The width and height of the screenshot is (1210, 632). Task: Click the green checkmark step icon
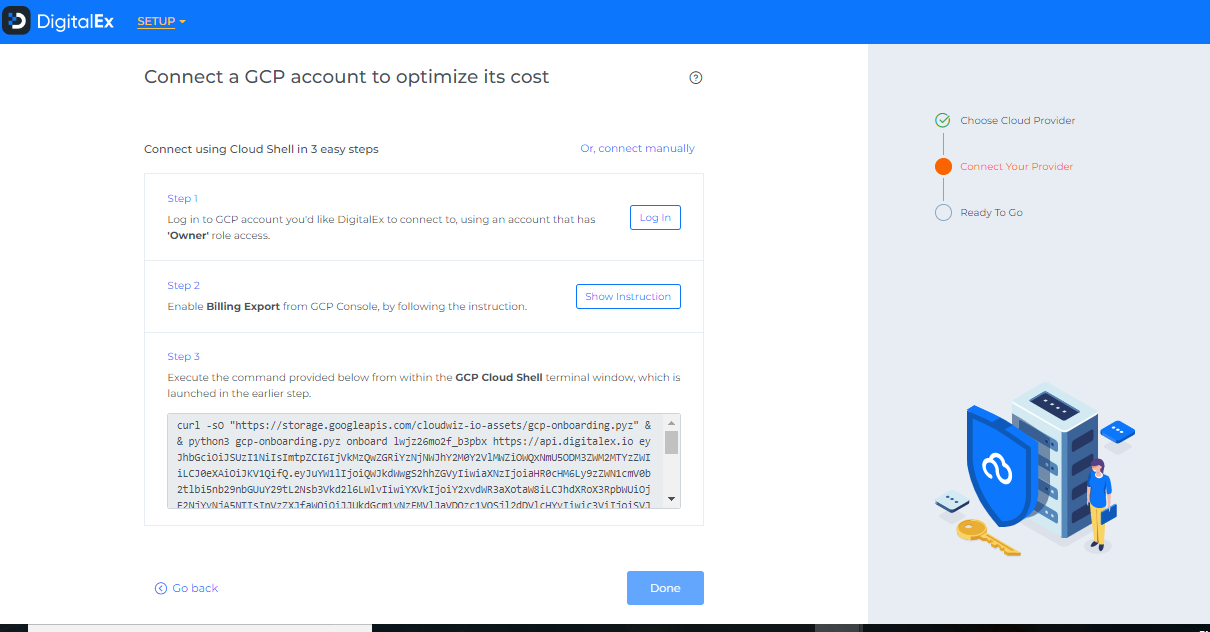point(942,120)
